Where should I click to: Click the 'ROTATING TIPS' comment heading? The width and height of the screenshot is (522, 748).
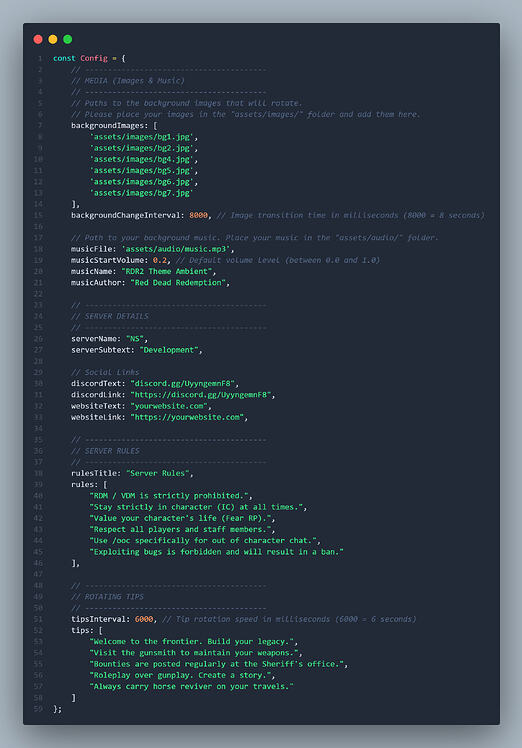click(x=107, y=597)
